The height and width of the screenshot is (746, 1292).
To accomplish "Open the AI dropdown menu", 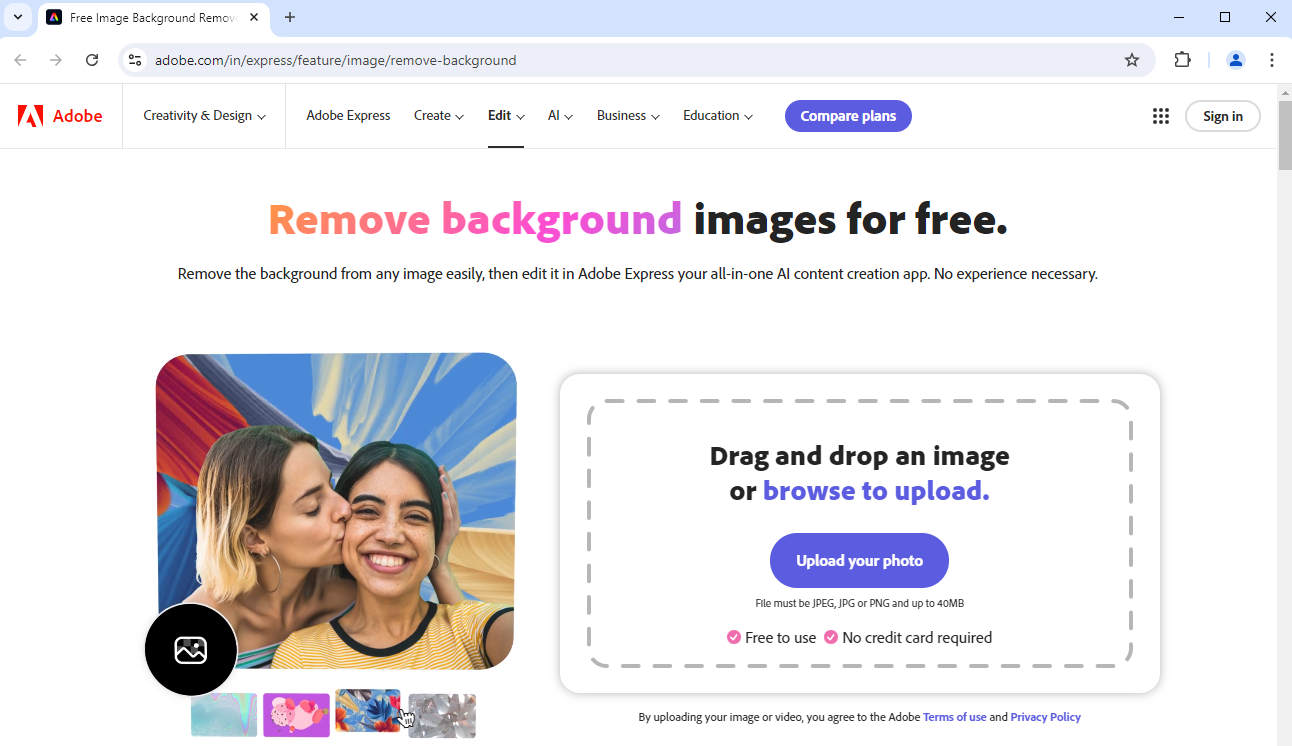I will coord(560,115).
